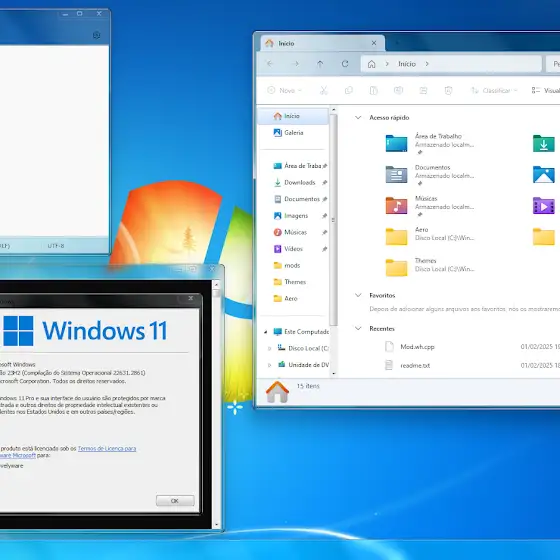The image size is (560, 560).
Task: Click the Explorer sidebar scrollbar thumb
Action: point(334,220)
